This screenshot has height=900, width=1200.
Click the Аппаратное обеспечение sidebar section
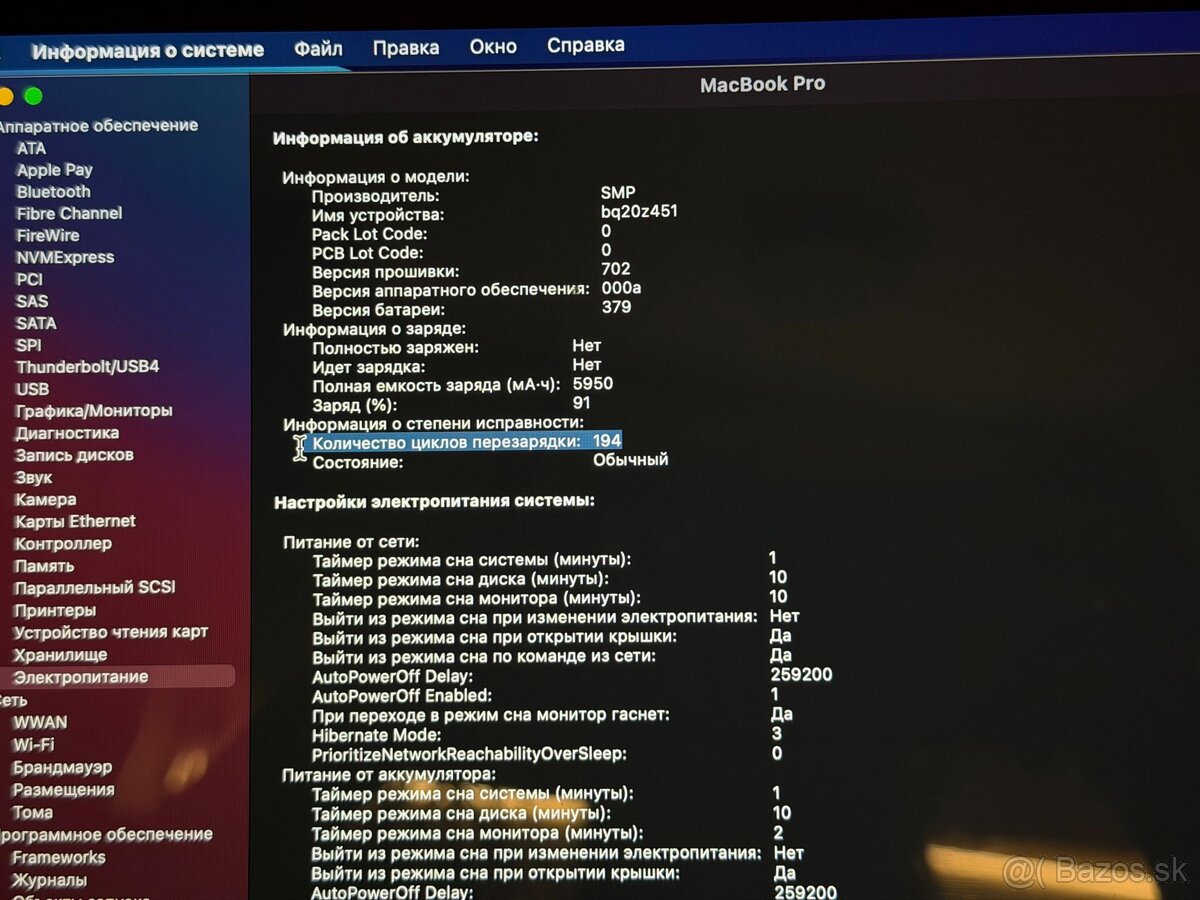coord(99,126)
